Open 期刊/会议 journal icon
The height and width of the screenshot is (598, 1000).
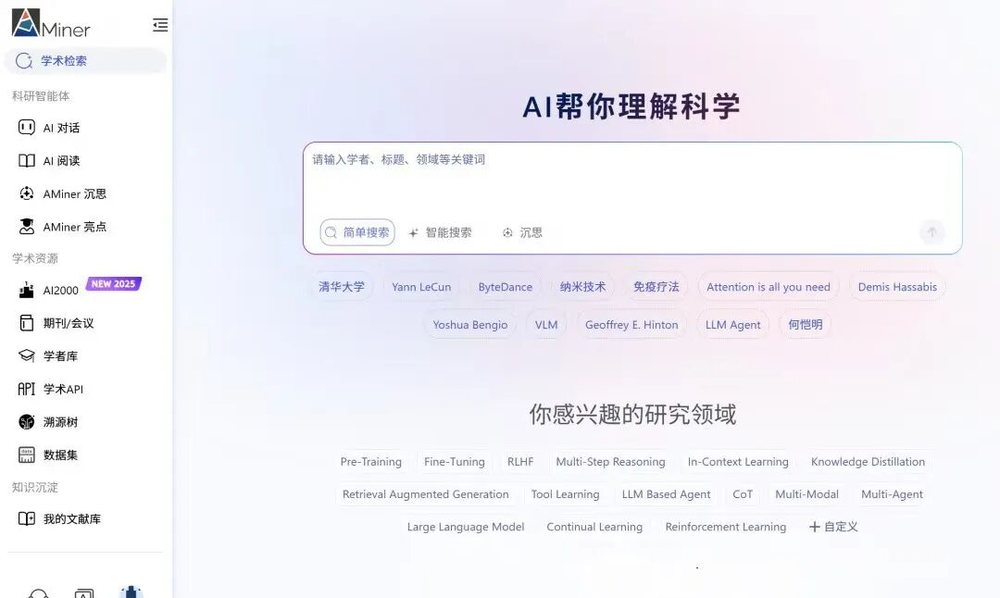27,323
